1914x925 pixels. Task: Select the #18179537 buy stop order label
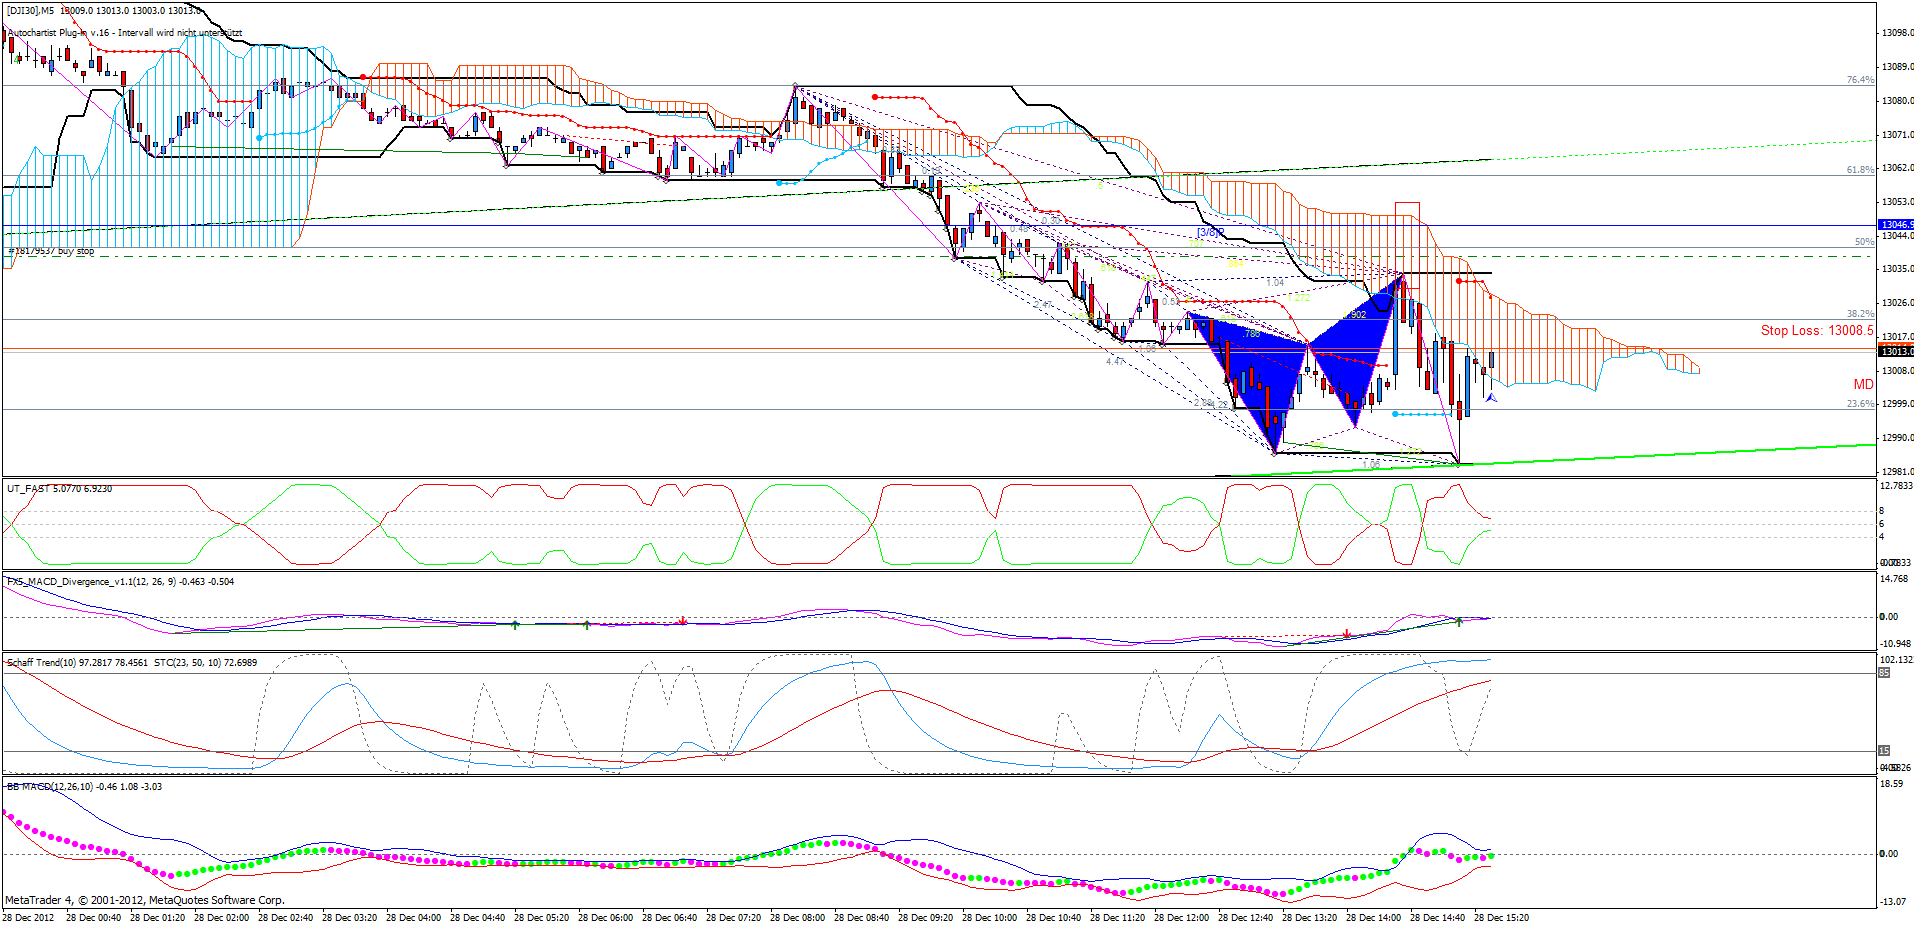51,251
